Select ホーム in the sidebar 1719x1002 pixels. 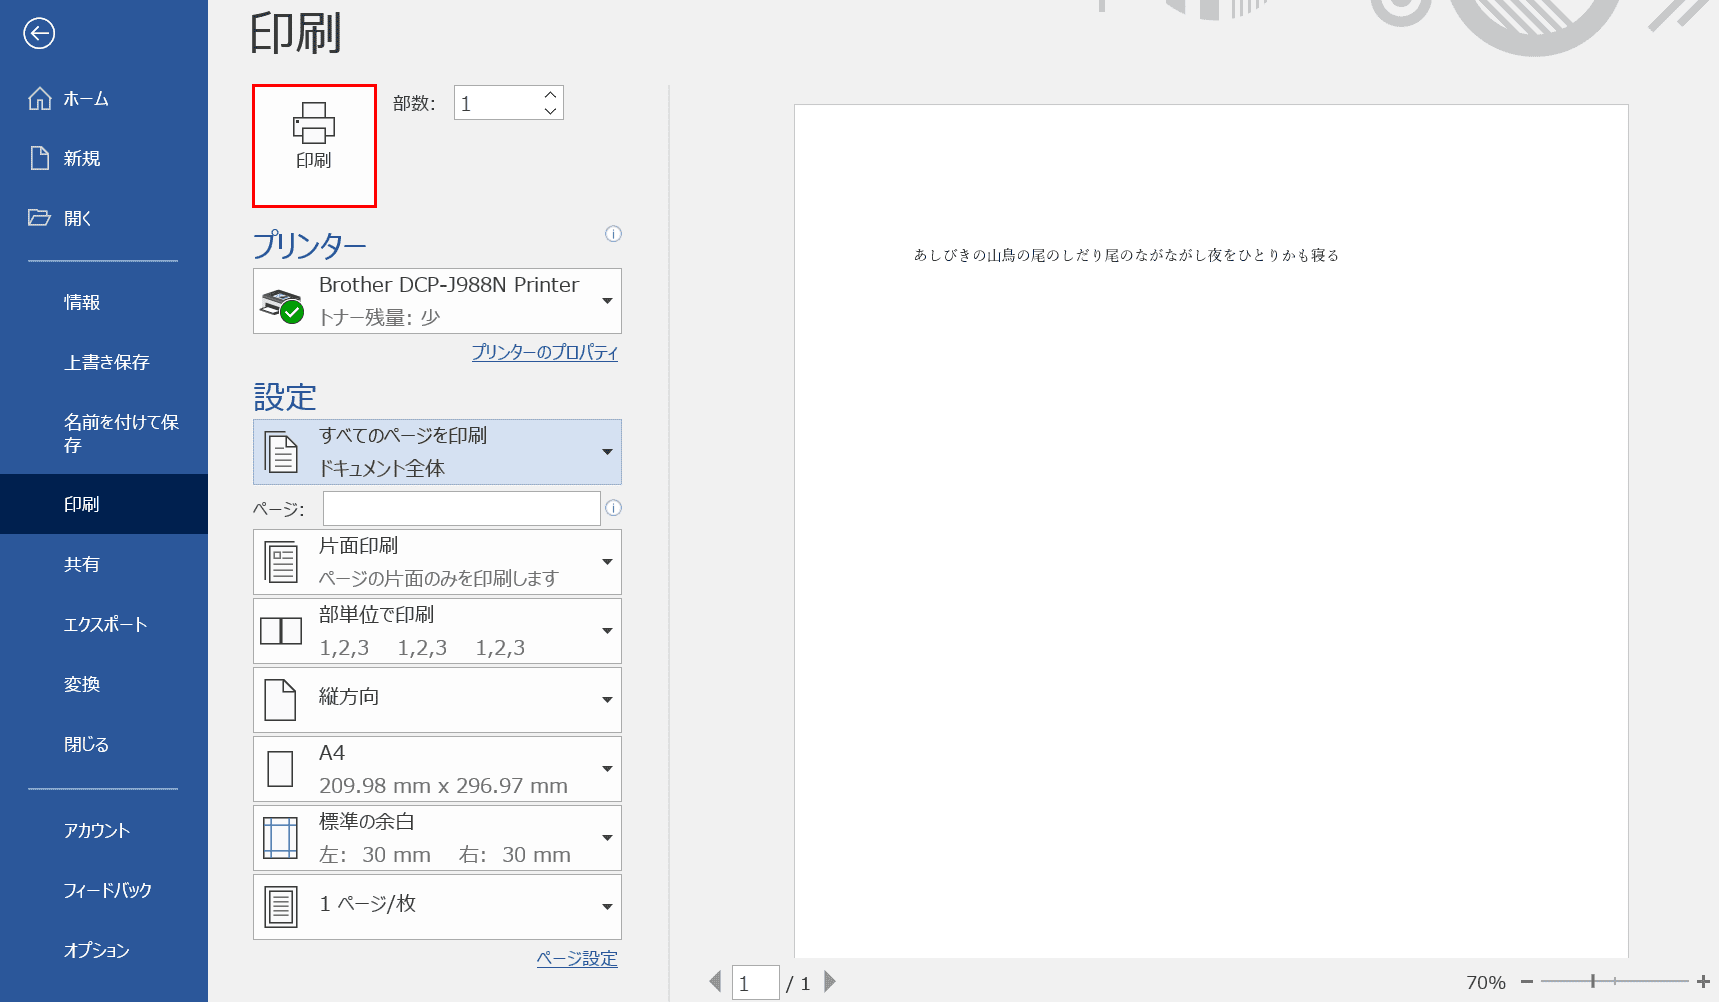(104, 98)
